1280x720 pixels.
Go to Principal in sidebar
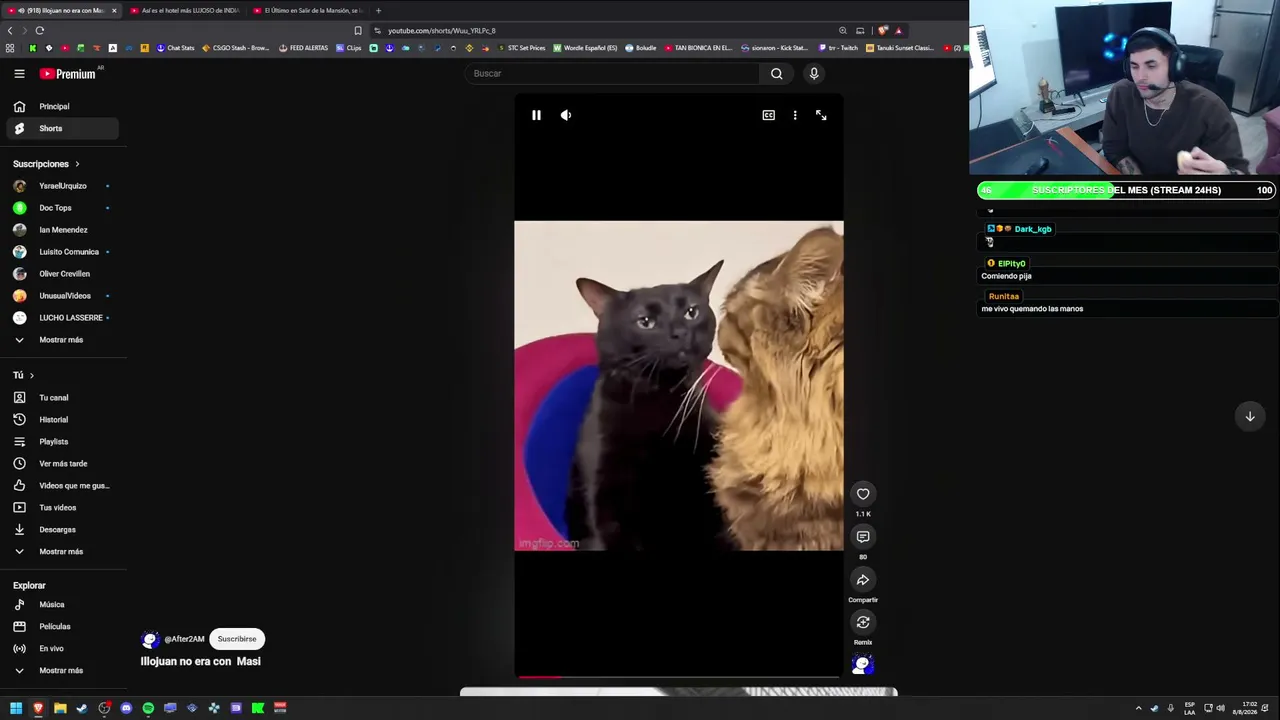point(63,107)
